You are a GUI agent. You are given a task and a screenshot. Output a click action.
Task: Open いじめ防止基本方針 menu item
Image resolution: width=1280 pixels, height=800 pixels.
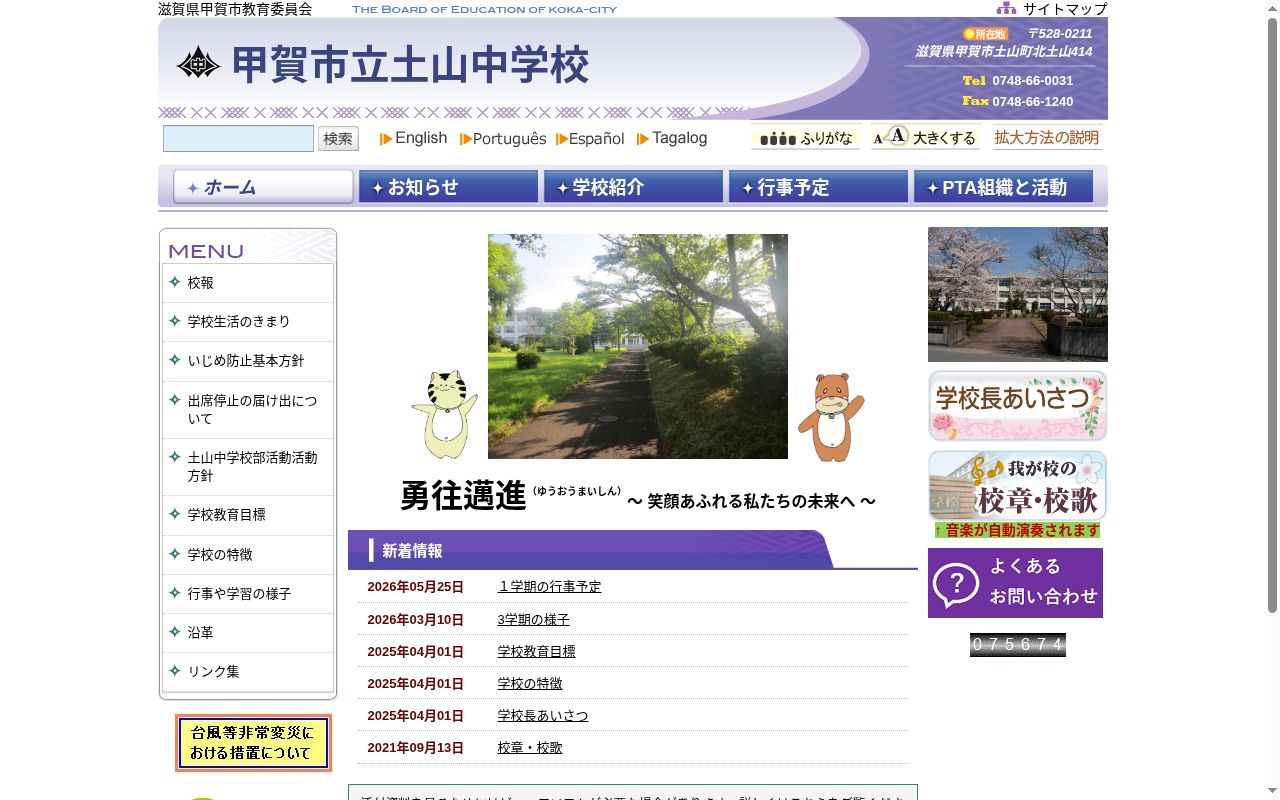248,360
